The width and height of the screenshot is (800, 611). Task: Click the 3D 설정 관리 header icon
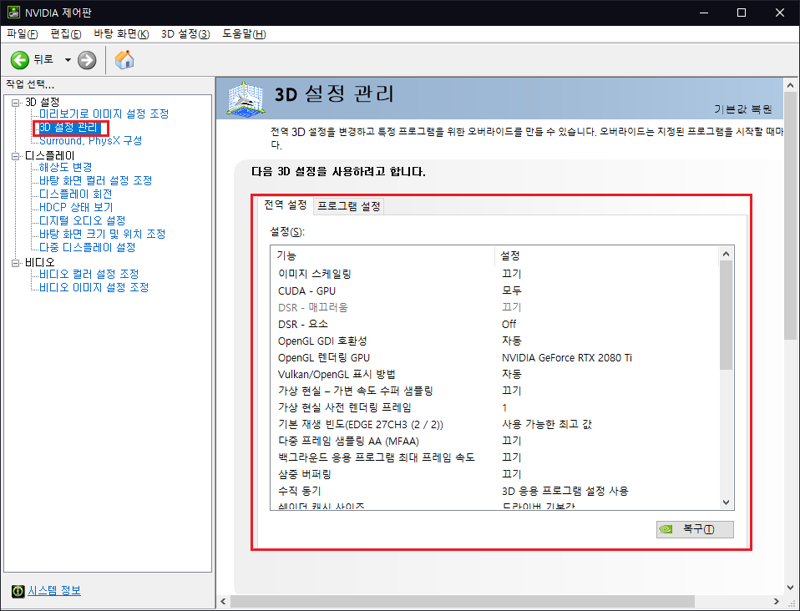coord(245,97)
